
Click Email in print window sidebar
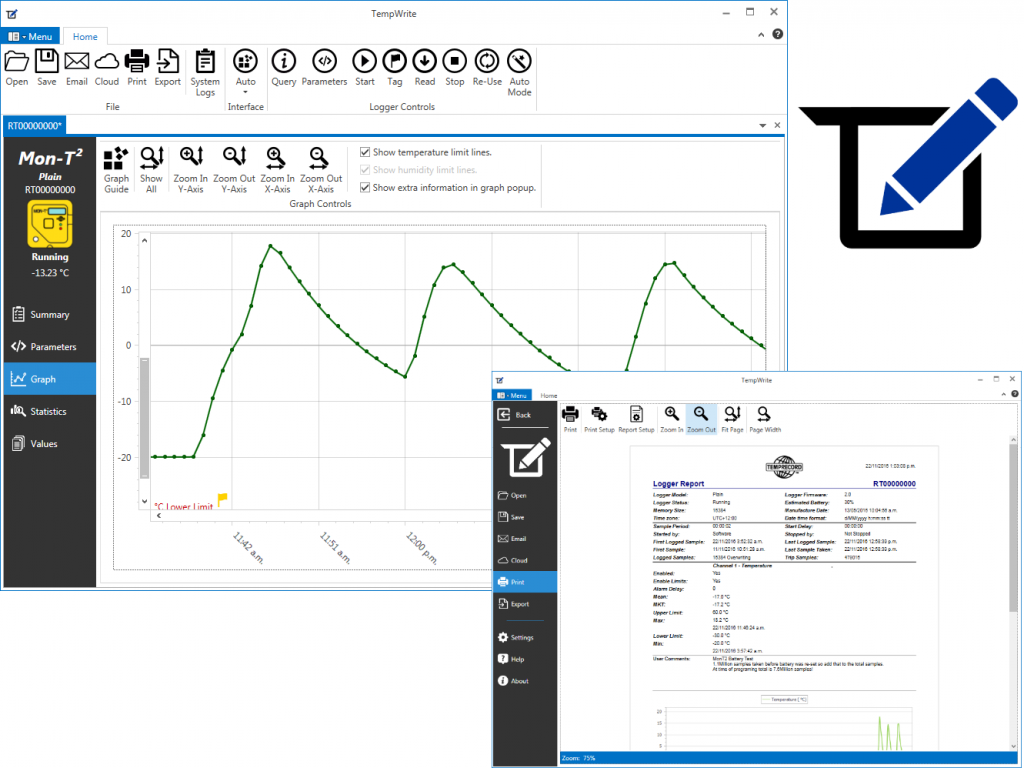(525, 539)
